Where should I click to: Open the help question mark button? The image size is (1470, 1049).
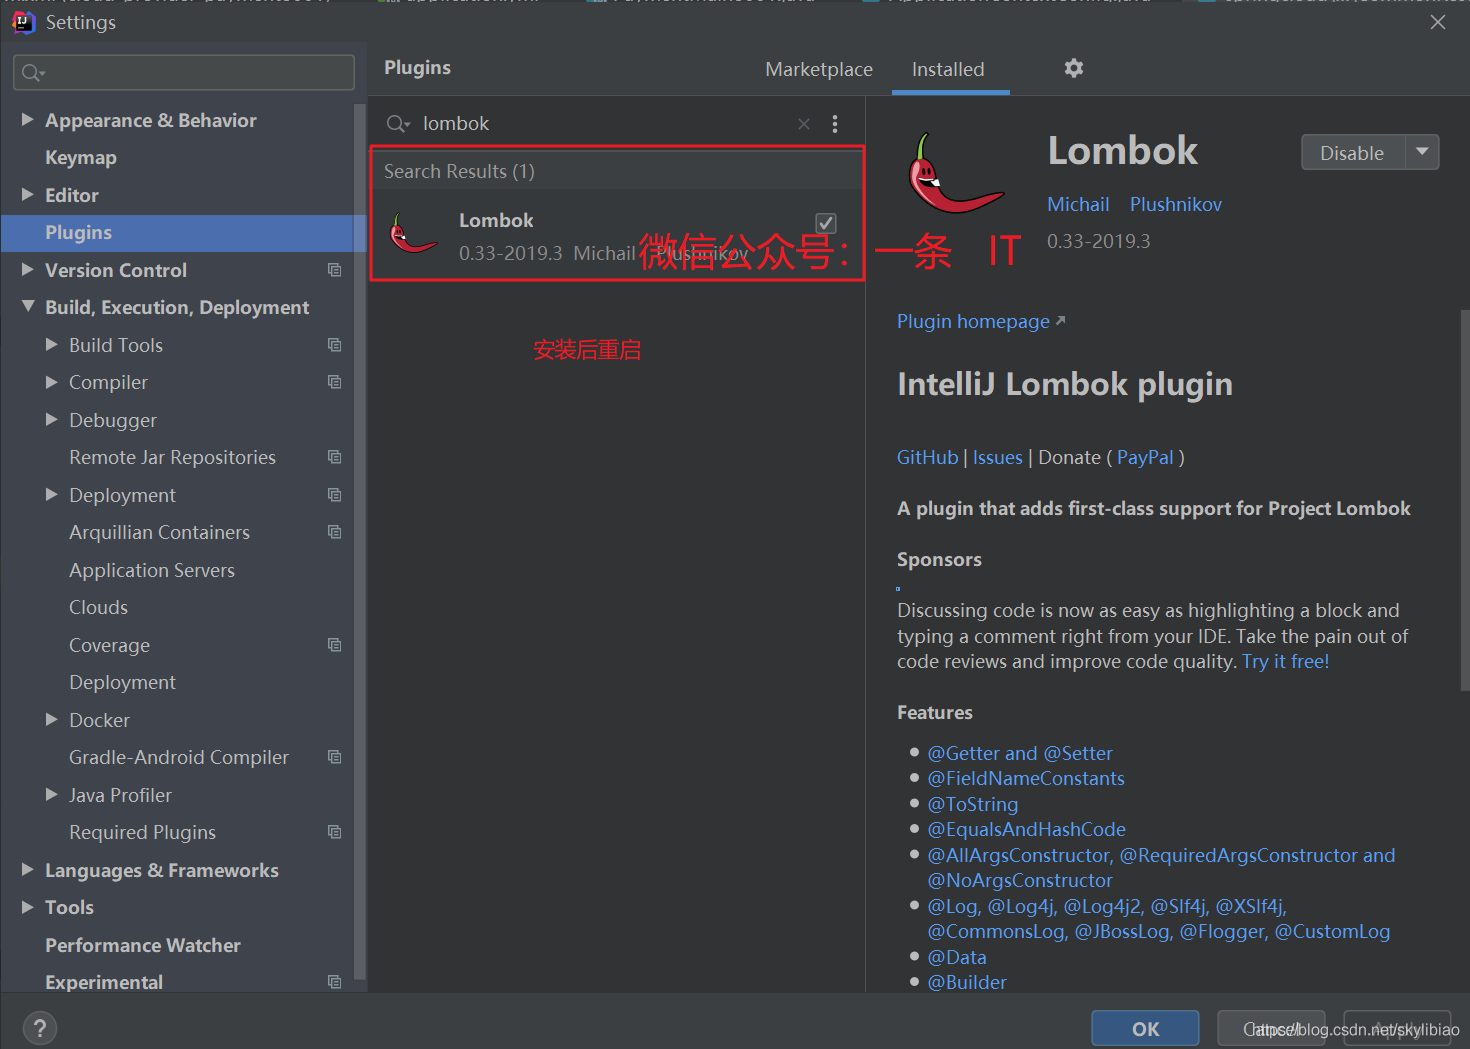tap(40, 1028)
